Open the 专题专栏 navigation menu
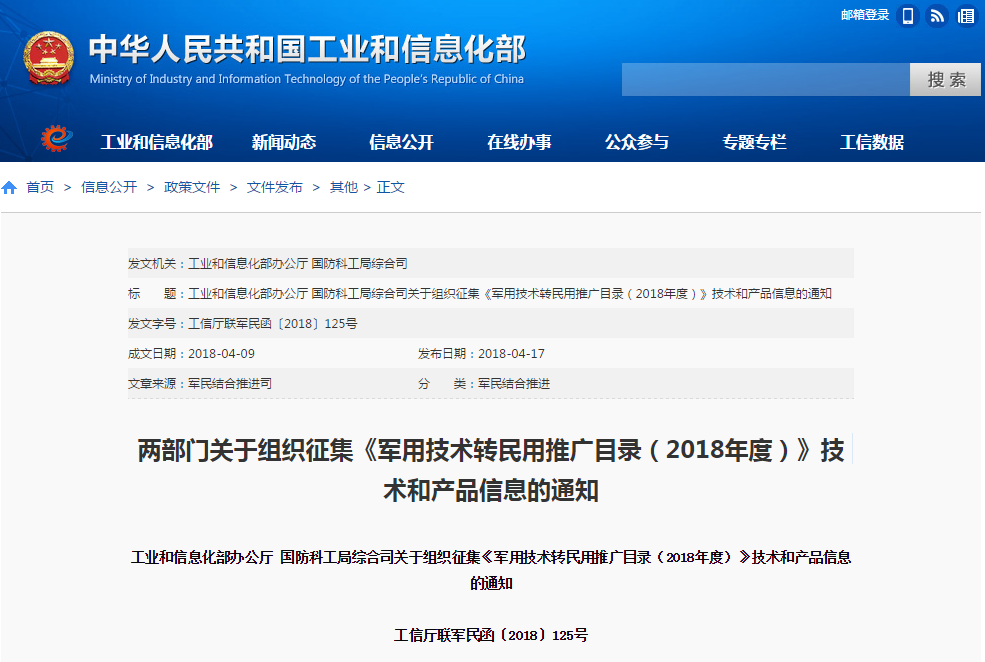This screenshot has width=985, height=662. tap(754, 143)
